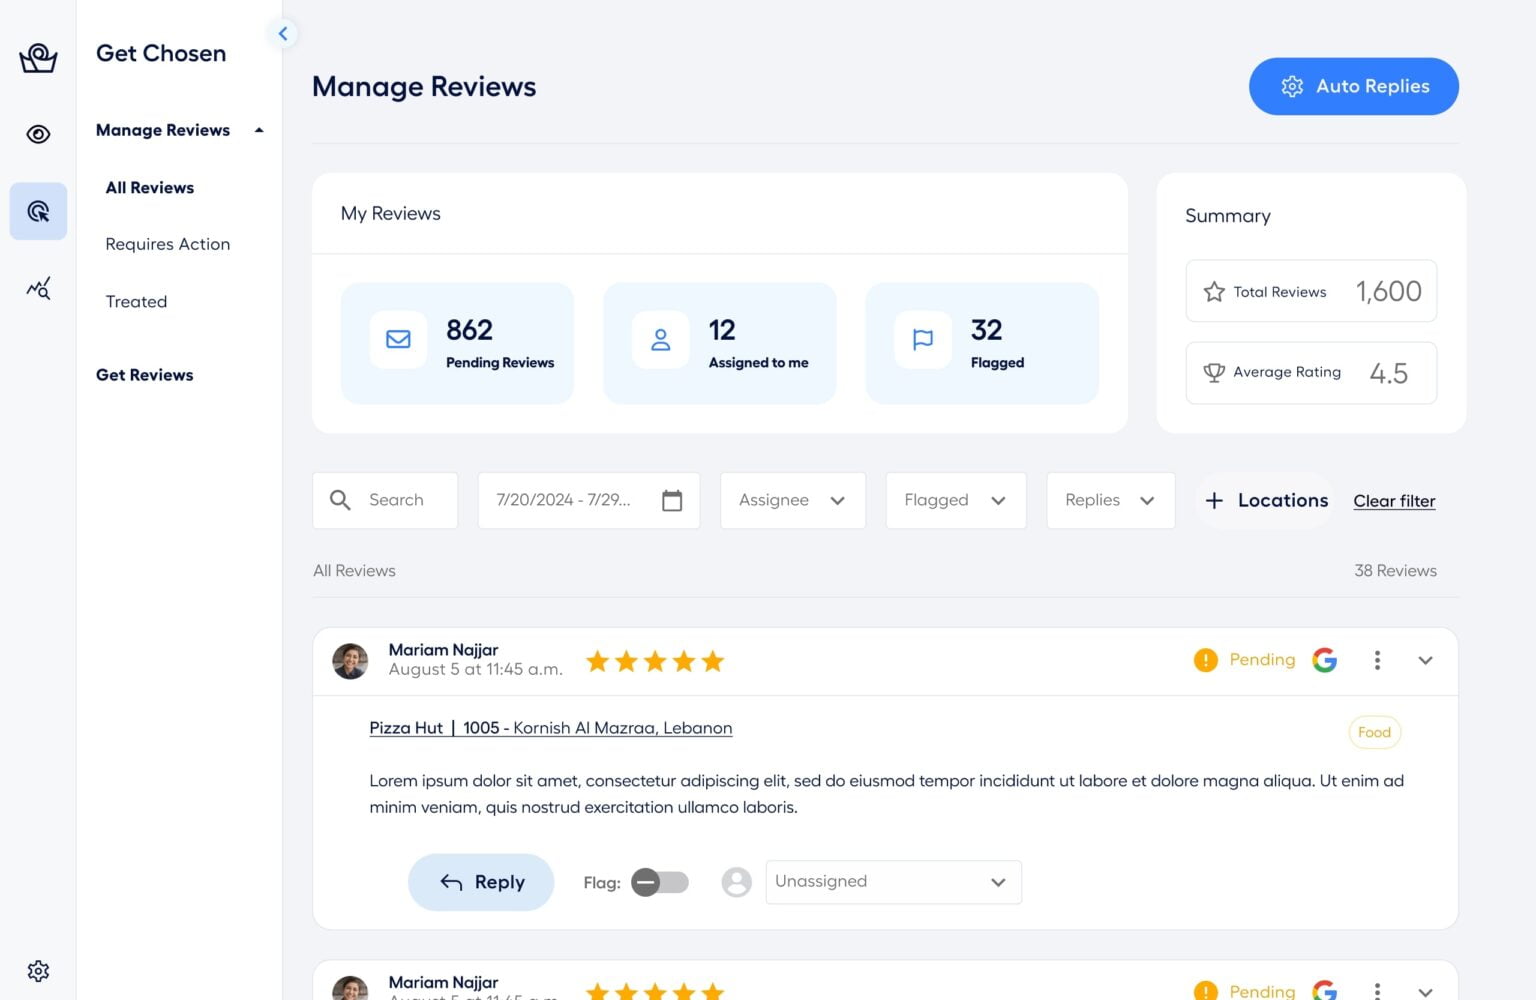The width and height of the screenshot is (1536, 1000).
Task: Select Requires Action in the sidebar
Action: click(168, 244)
